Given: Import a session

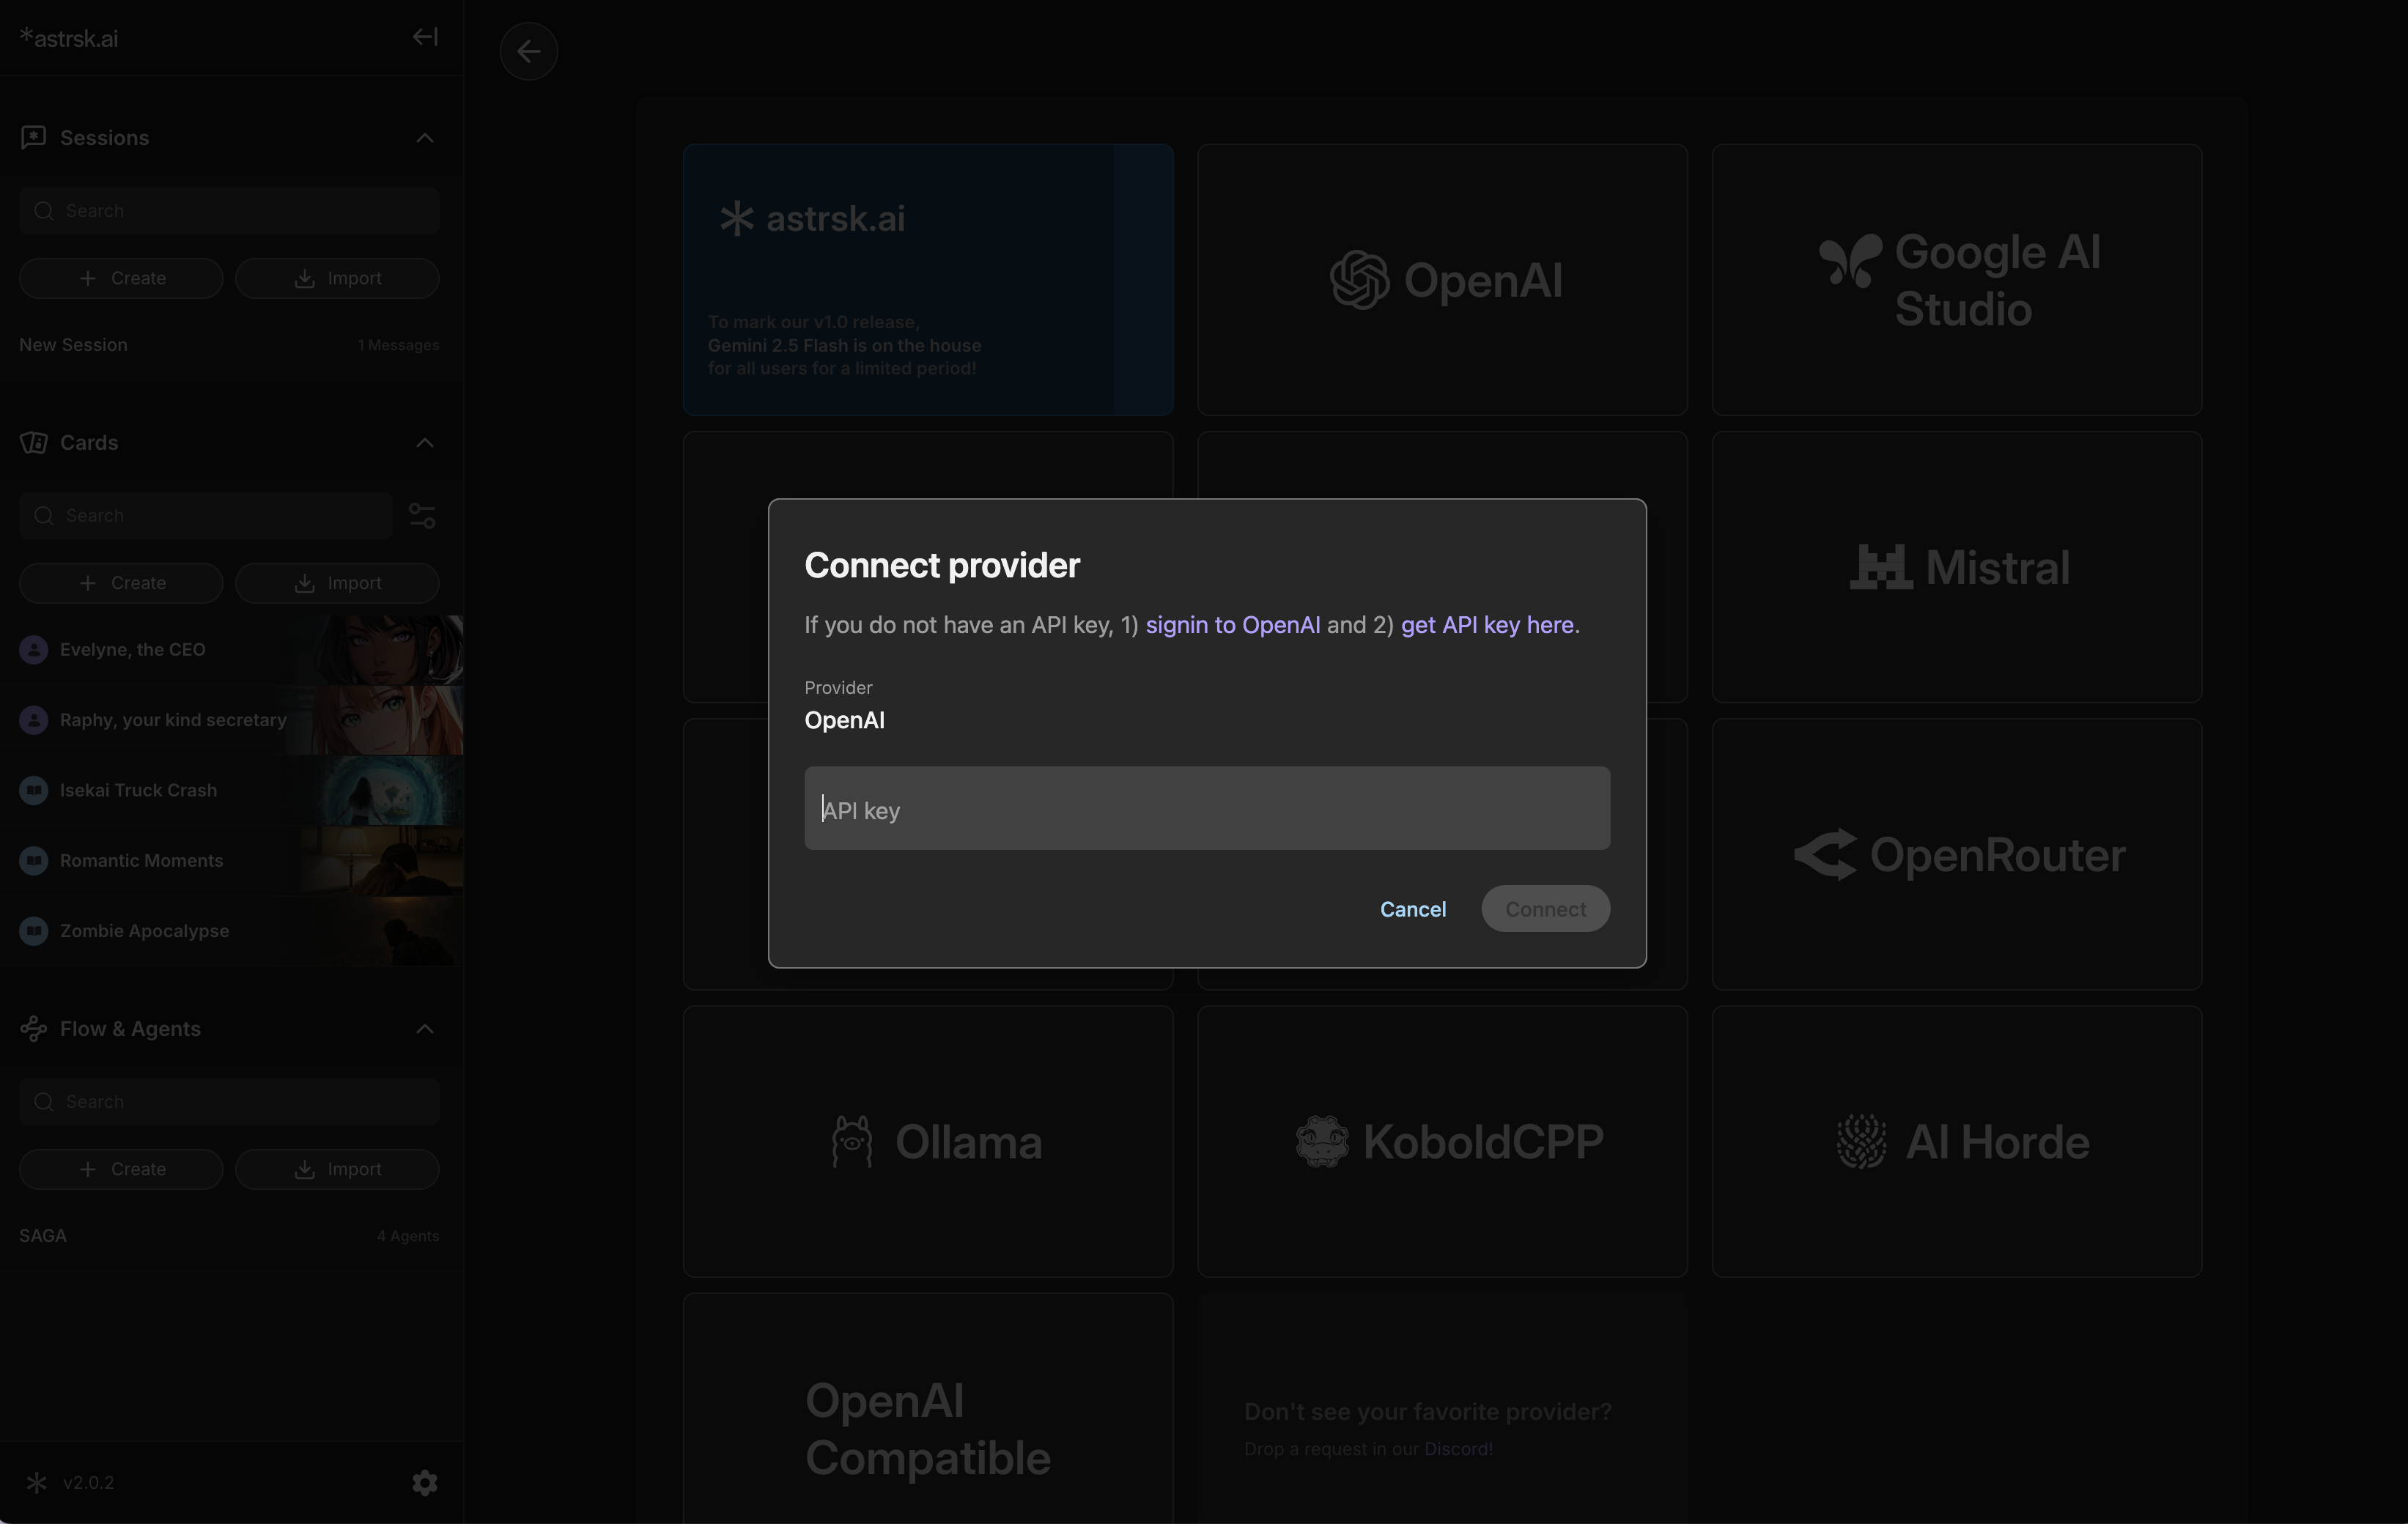Looking at the screenshot, I should coord(337,278).
